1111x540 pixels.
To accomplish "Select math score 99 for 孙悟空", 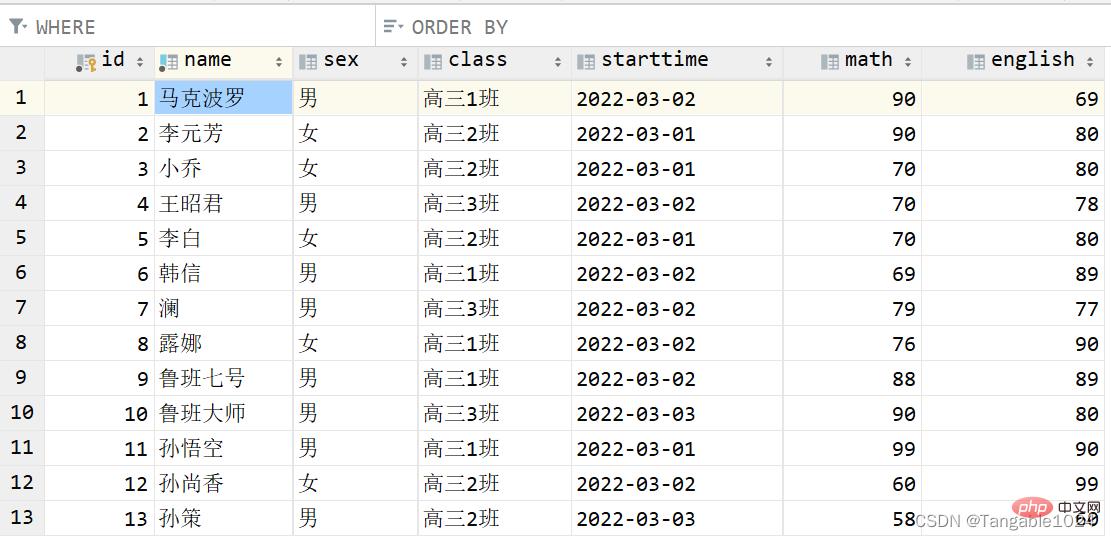I will 851,449.
